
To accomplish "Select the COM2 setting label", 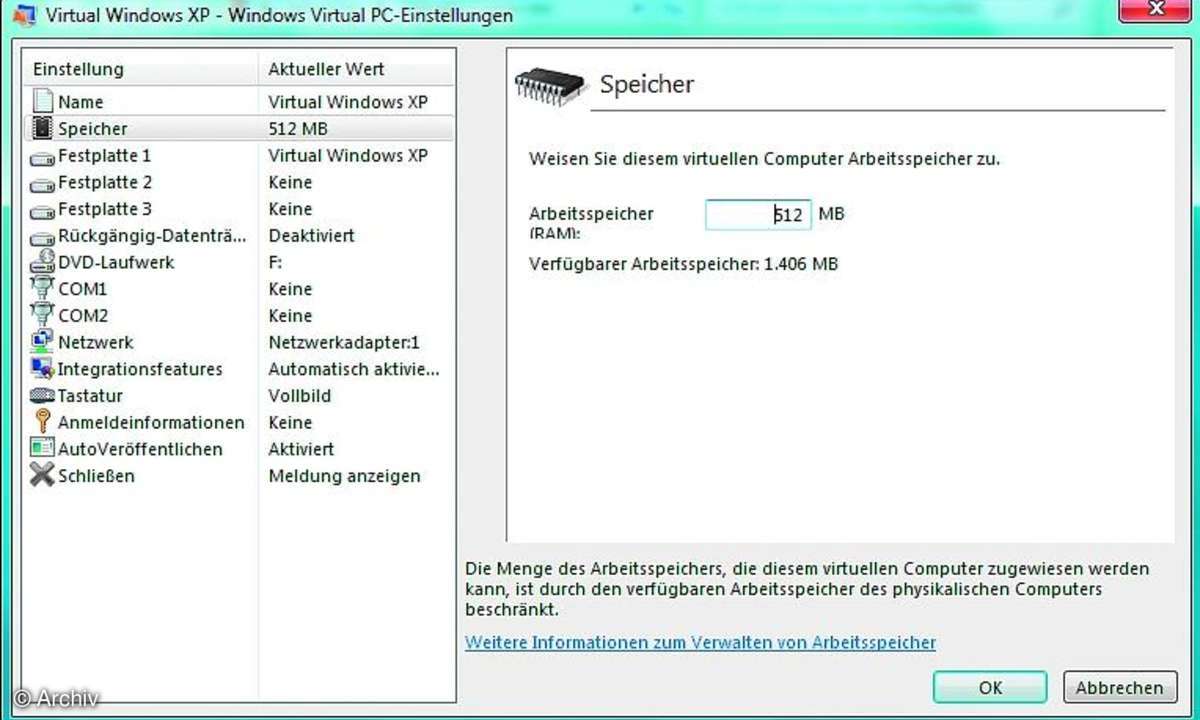I will 83,316.
